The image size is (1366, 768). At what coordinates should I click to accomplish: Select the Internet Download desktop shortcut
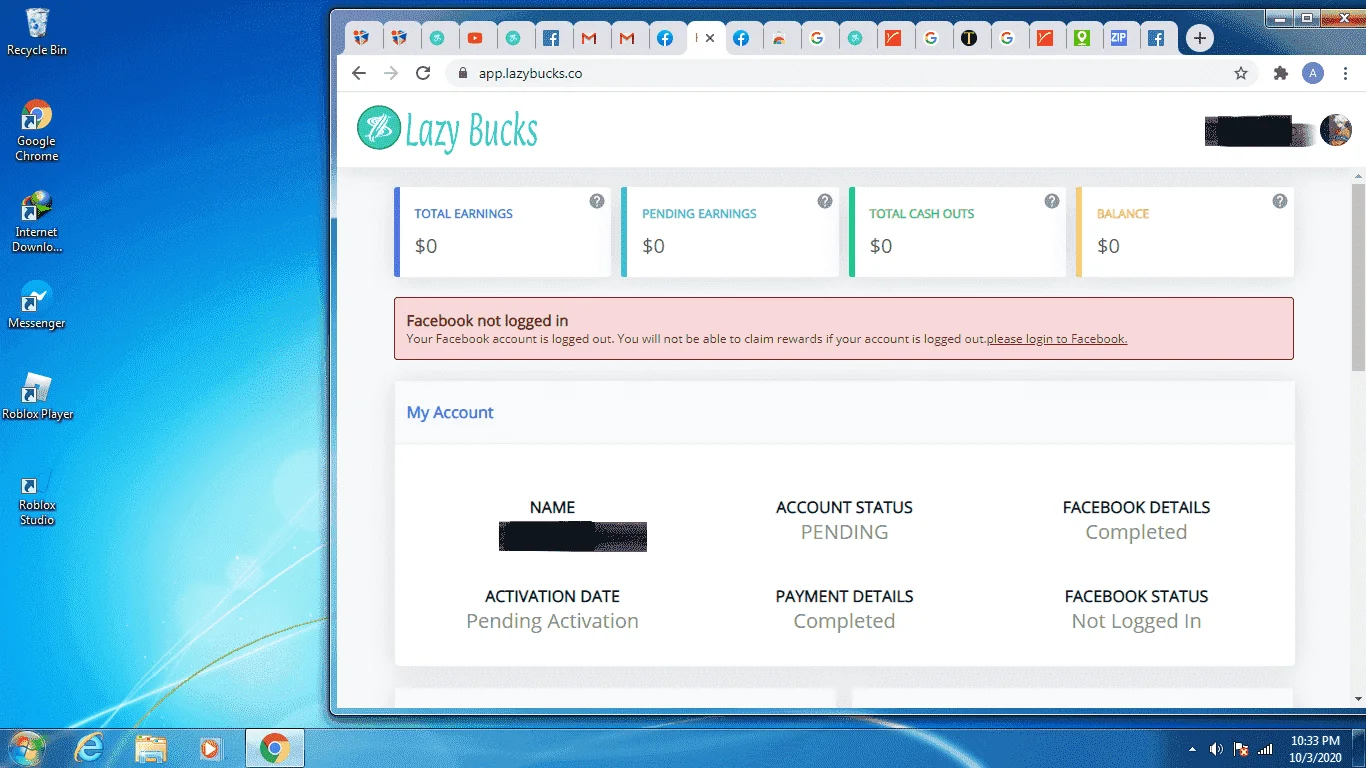37,222
